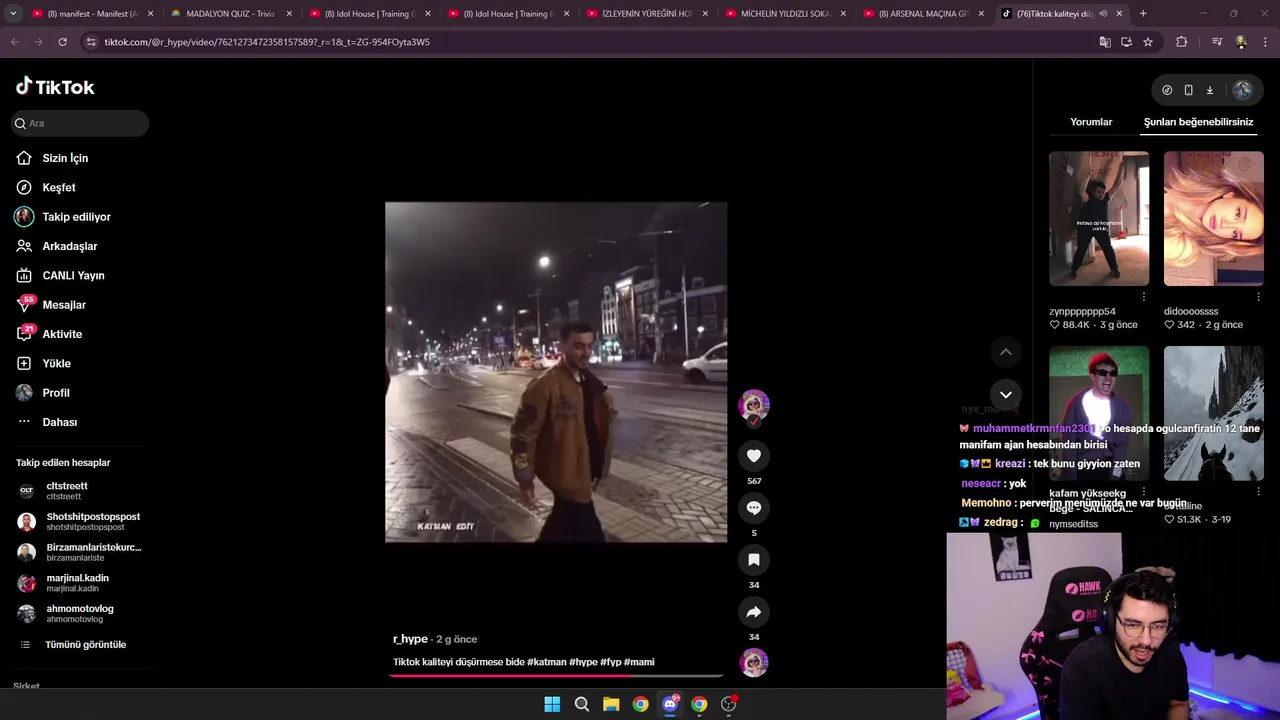Seek on the video progress bar
The image size is (1280, 720).
(556, 676)
